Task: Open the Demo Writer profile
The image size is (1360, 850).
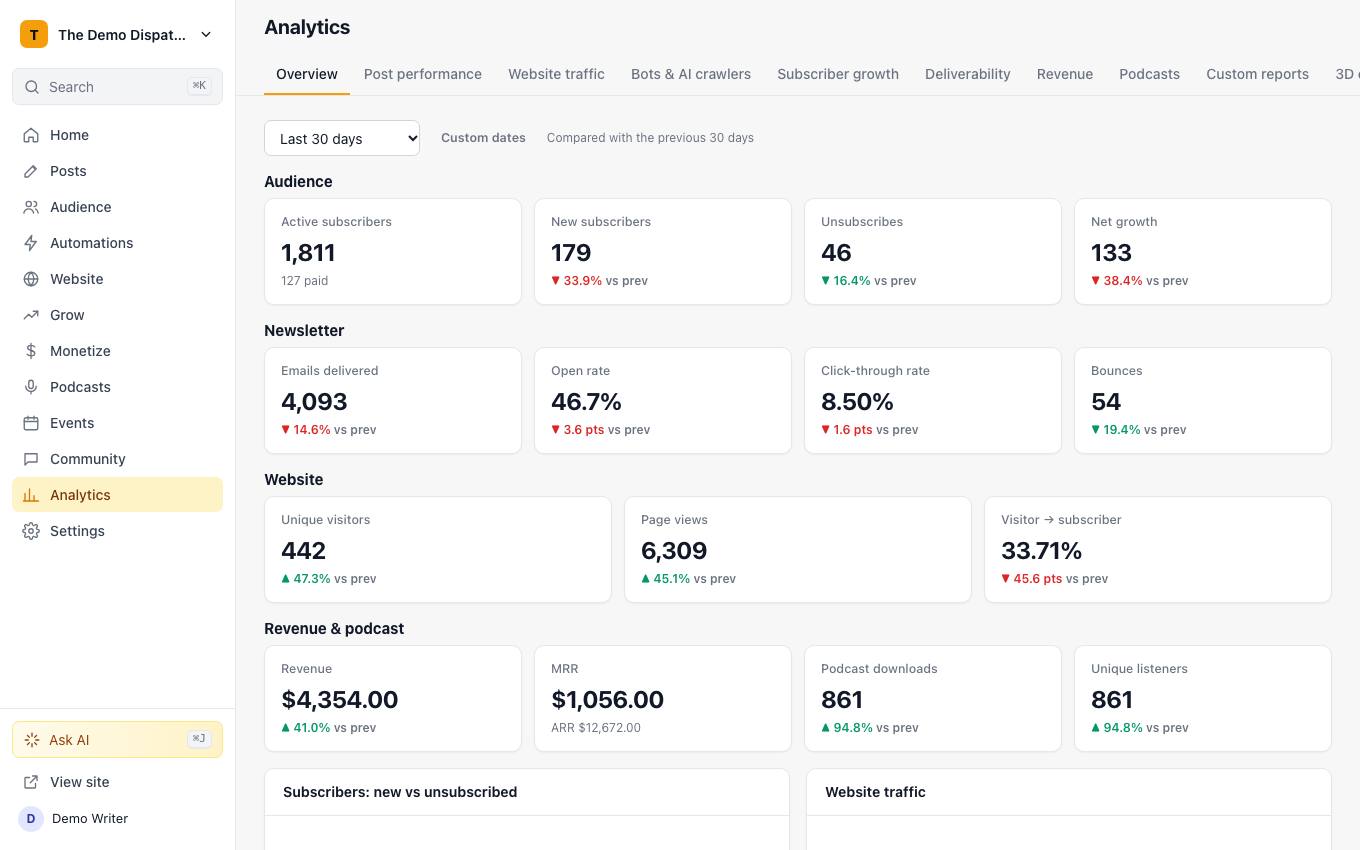Action: [x=117, y=818]
